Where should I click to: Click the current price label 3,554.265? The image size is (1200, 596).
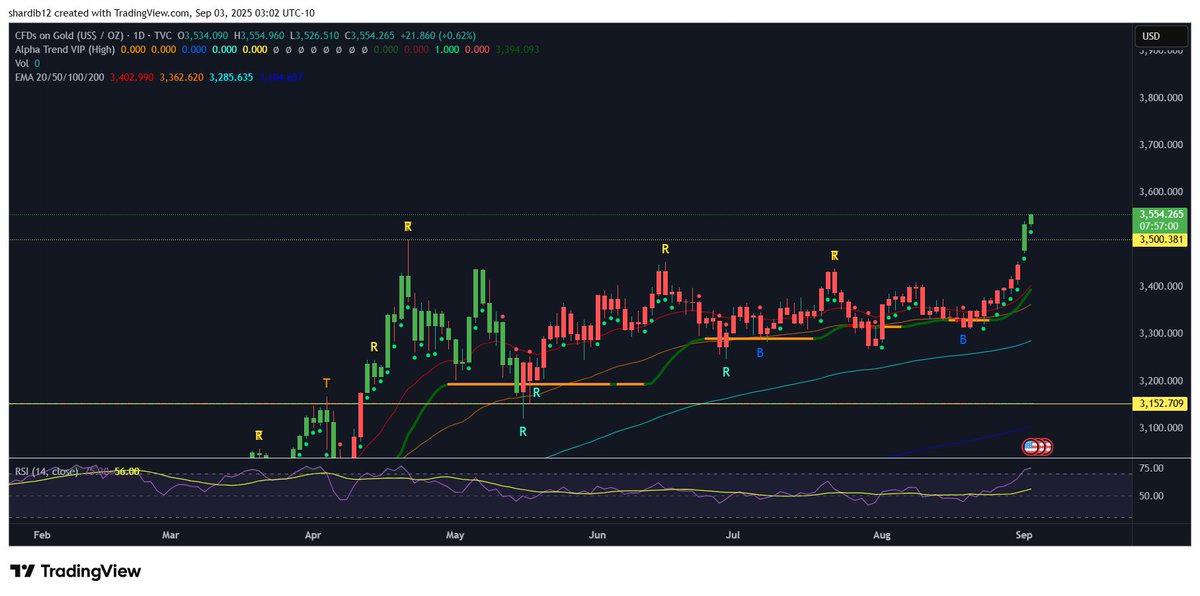click(1161, 214)
